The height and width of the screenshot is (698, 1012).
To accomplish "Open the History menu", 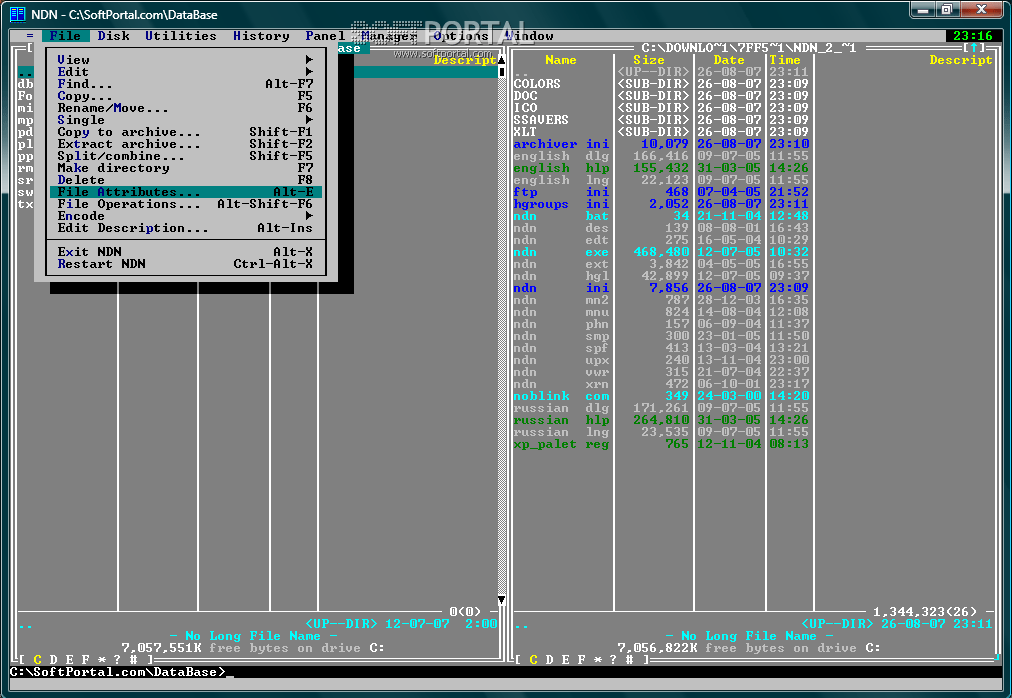I will point(261,36).
